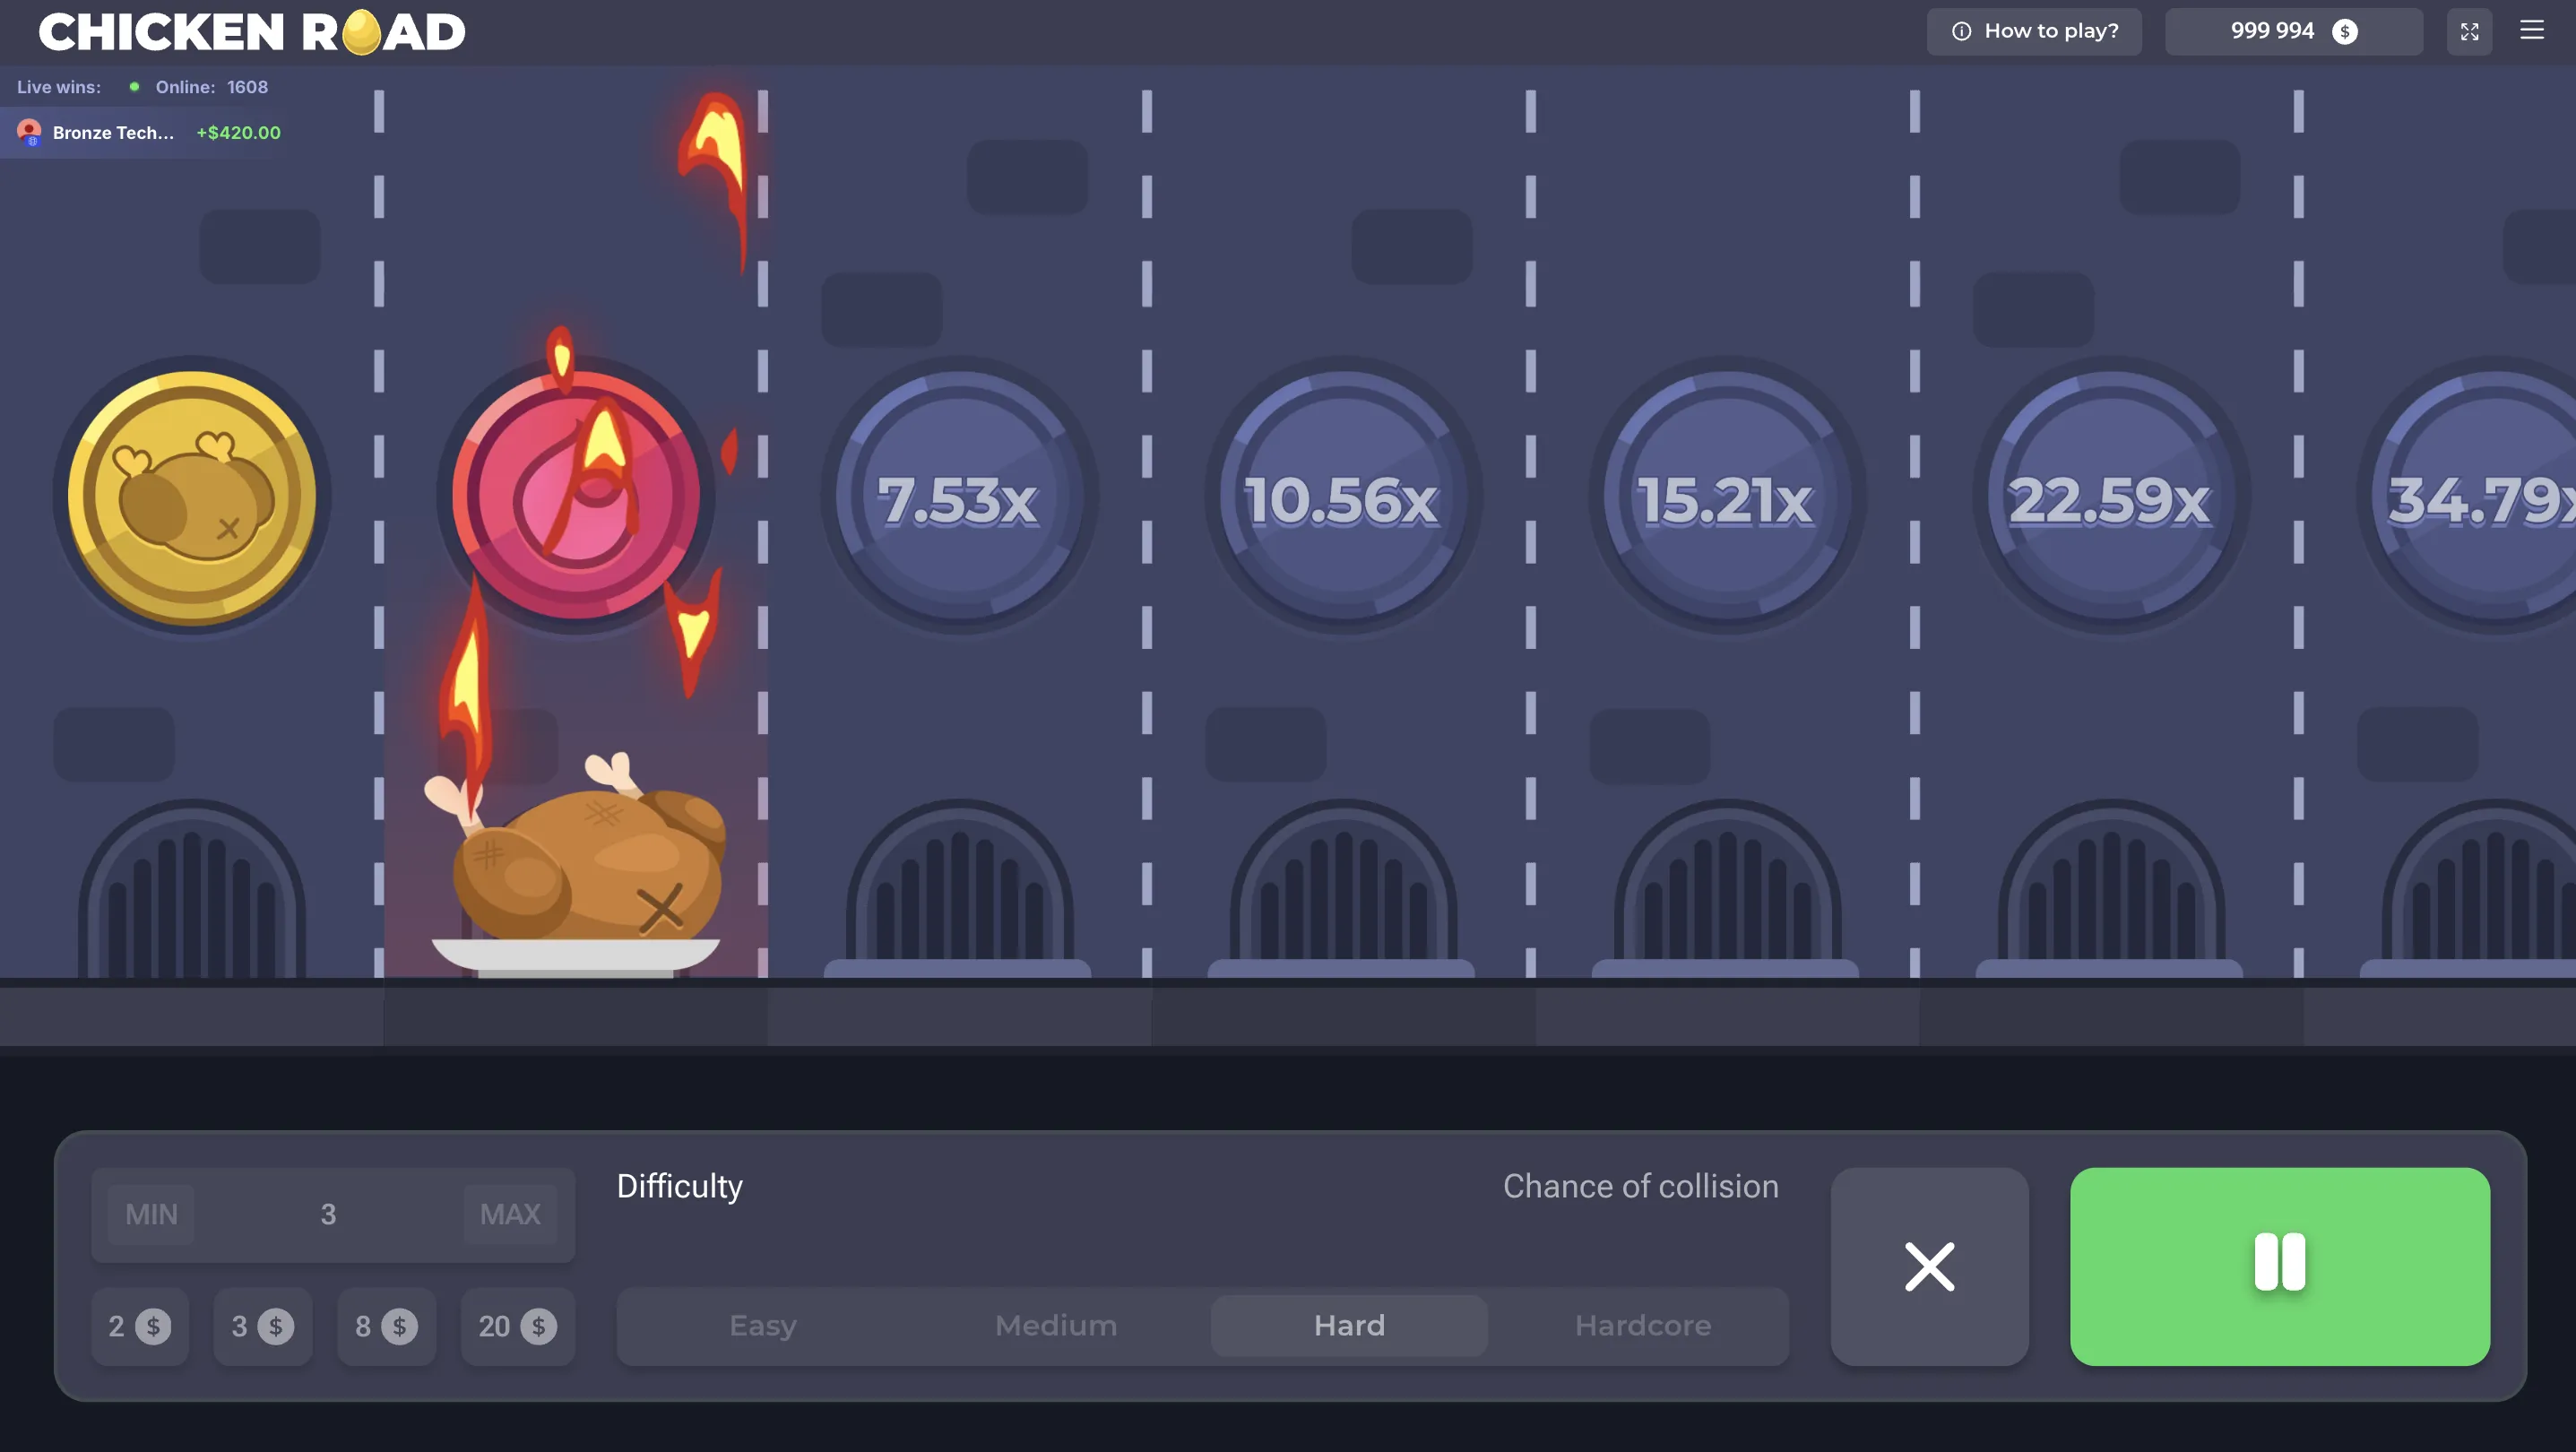Toggle fullscreen mode icon
The width and height of the screenshot is (2576, 1452).
2469,31
